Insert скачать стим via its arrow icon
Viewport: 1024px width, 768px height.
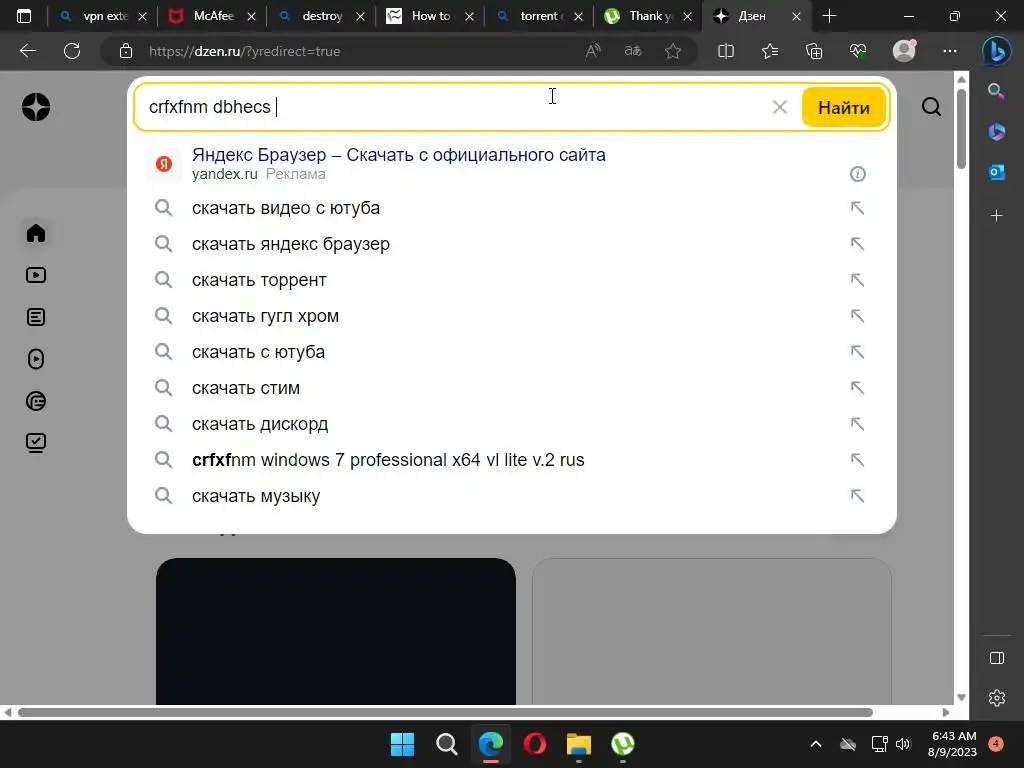[x=857, y=388]
